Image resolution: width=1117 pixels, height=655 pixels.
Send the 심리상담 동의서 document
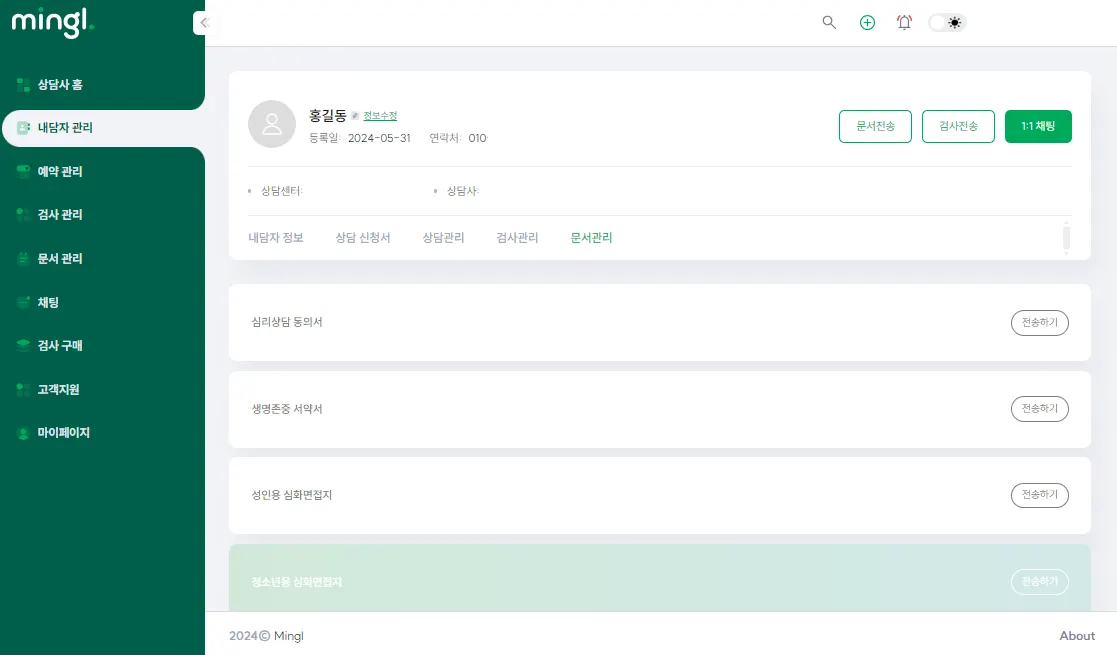1040,323
